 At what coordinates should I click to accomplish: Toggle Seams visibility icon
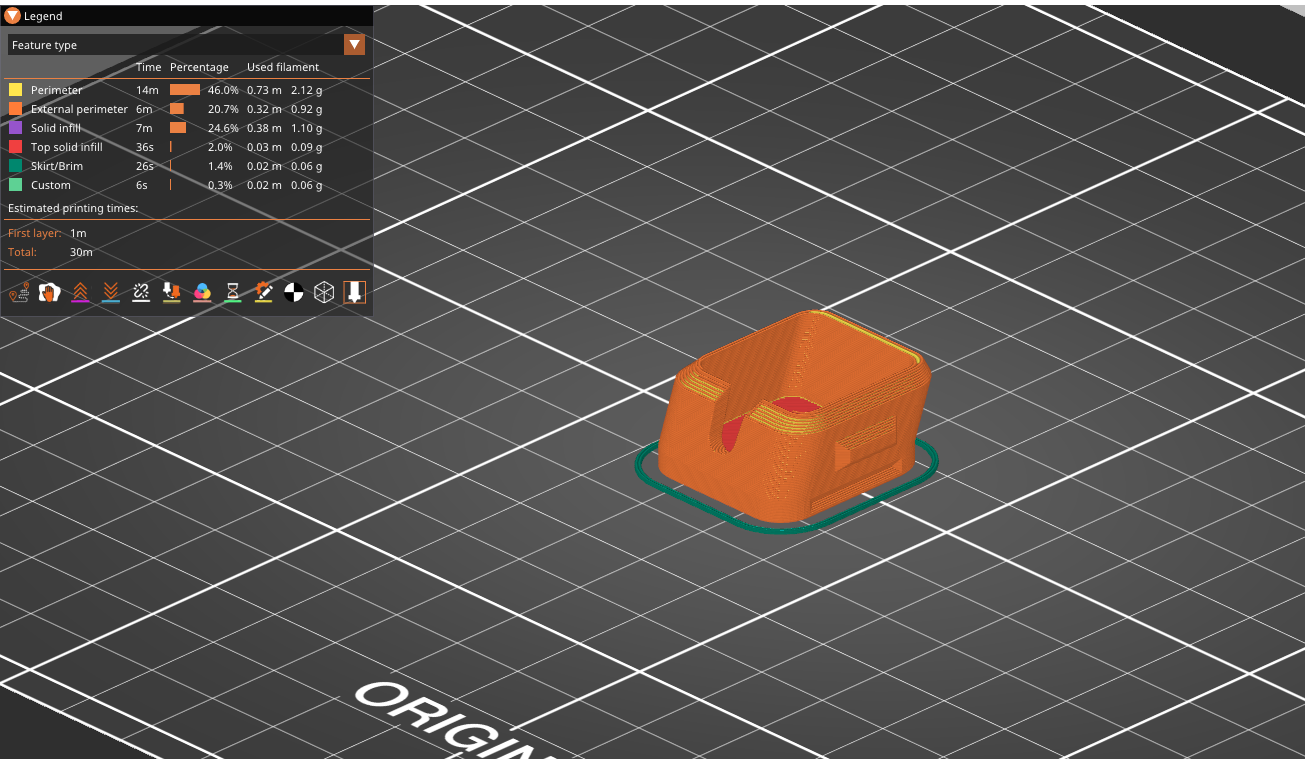tap(141, 292)
